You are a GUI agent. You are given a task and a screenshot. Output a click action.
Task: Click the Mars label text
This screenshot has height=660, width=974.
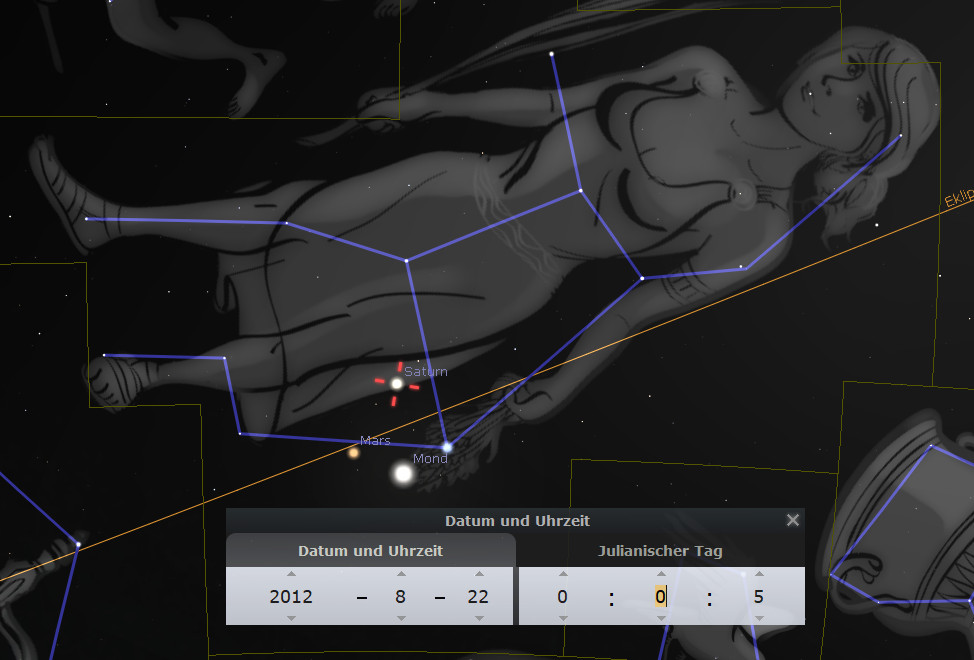(x=375, y=440)
